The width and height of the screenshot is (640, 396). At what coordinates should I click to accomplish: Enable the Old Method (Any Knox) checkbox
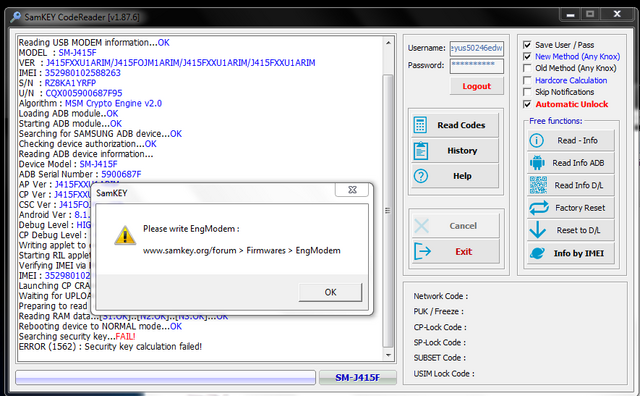tap(527, 68)
